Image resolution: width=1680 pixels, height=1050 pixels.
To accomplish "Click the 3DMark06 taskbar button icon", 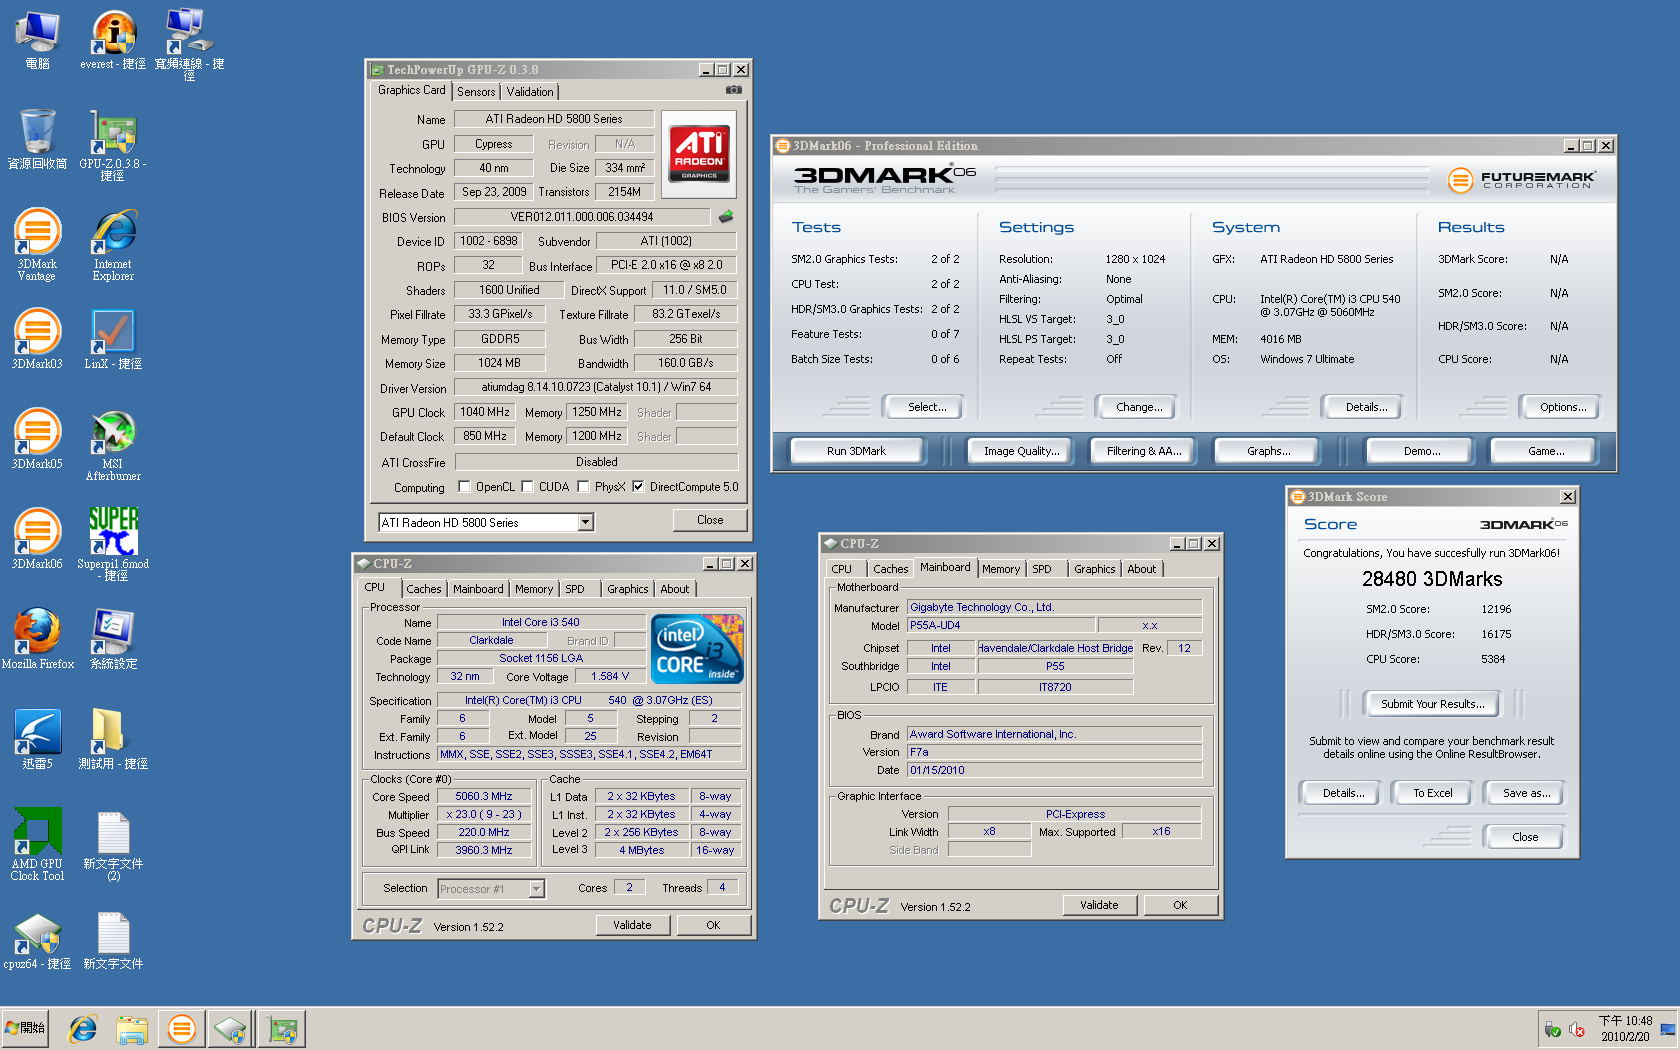I will click(x=181, y=1029).
